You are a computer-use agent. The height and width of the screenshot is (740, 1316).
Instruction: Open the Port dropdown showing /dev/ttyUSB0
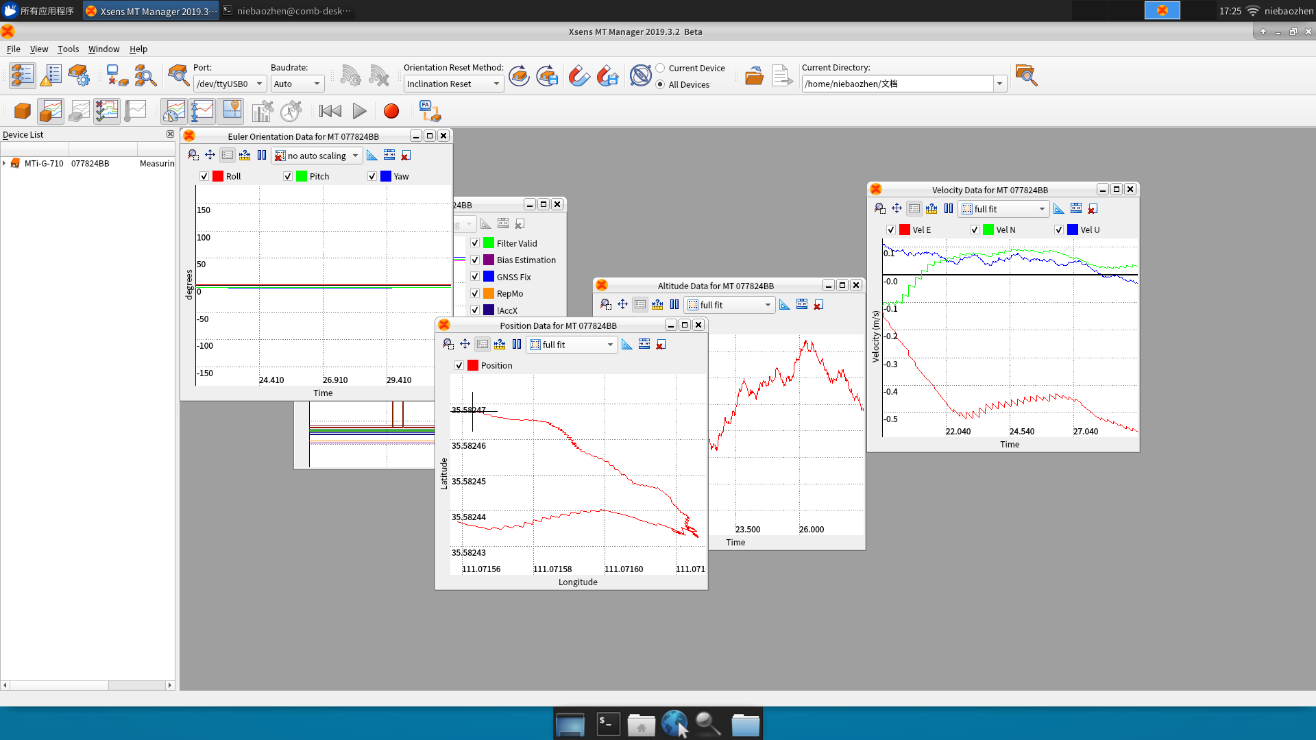coord(227,84)
